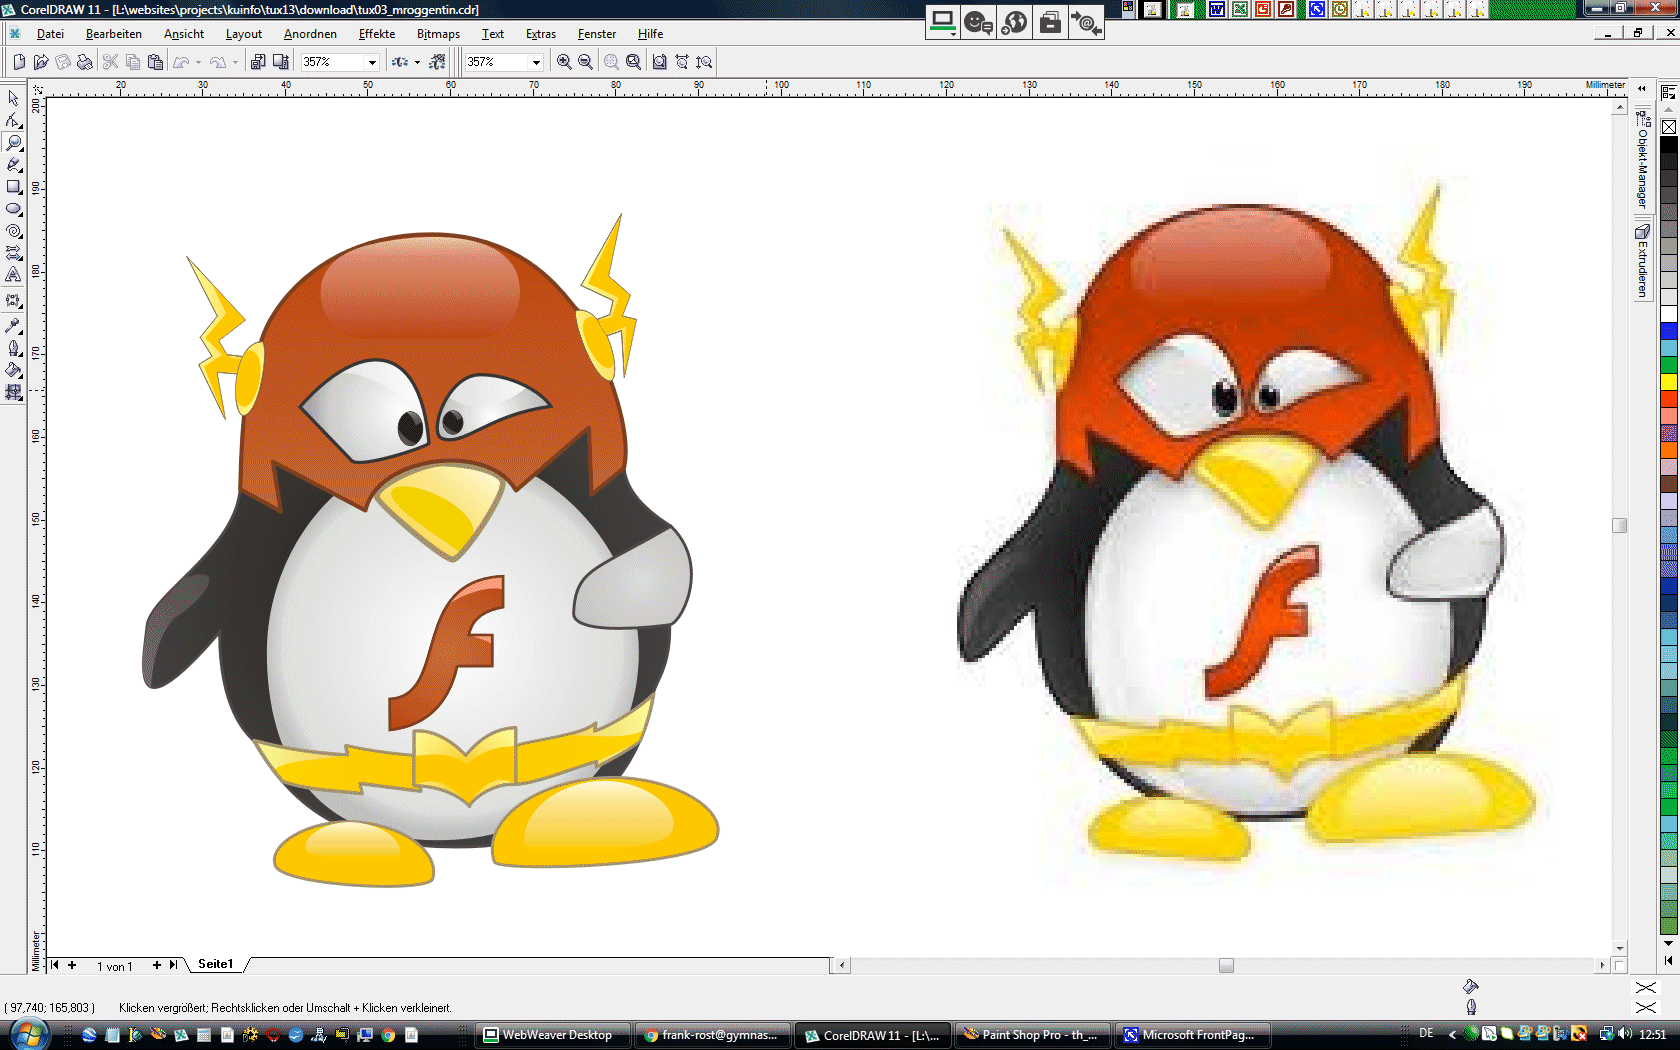Select the Interactive Mesh Fill tool

point(13,392)
